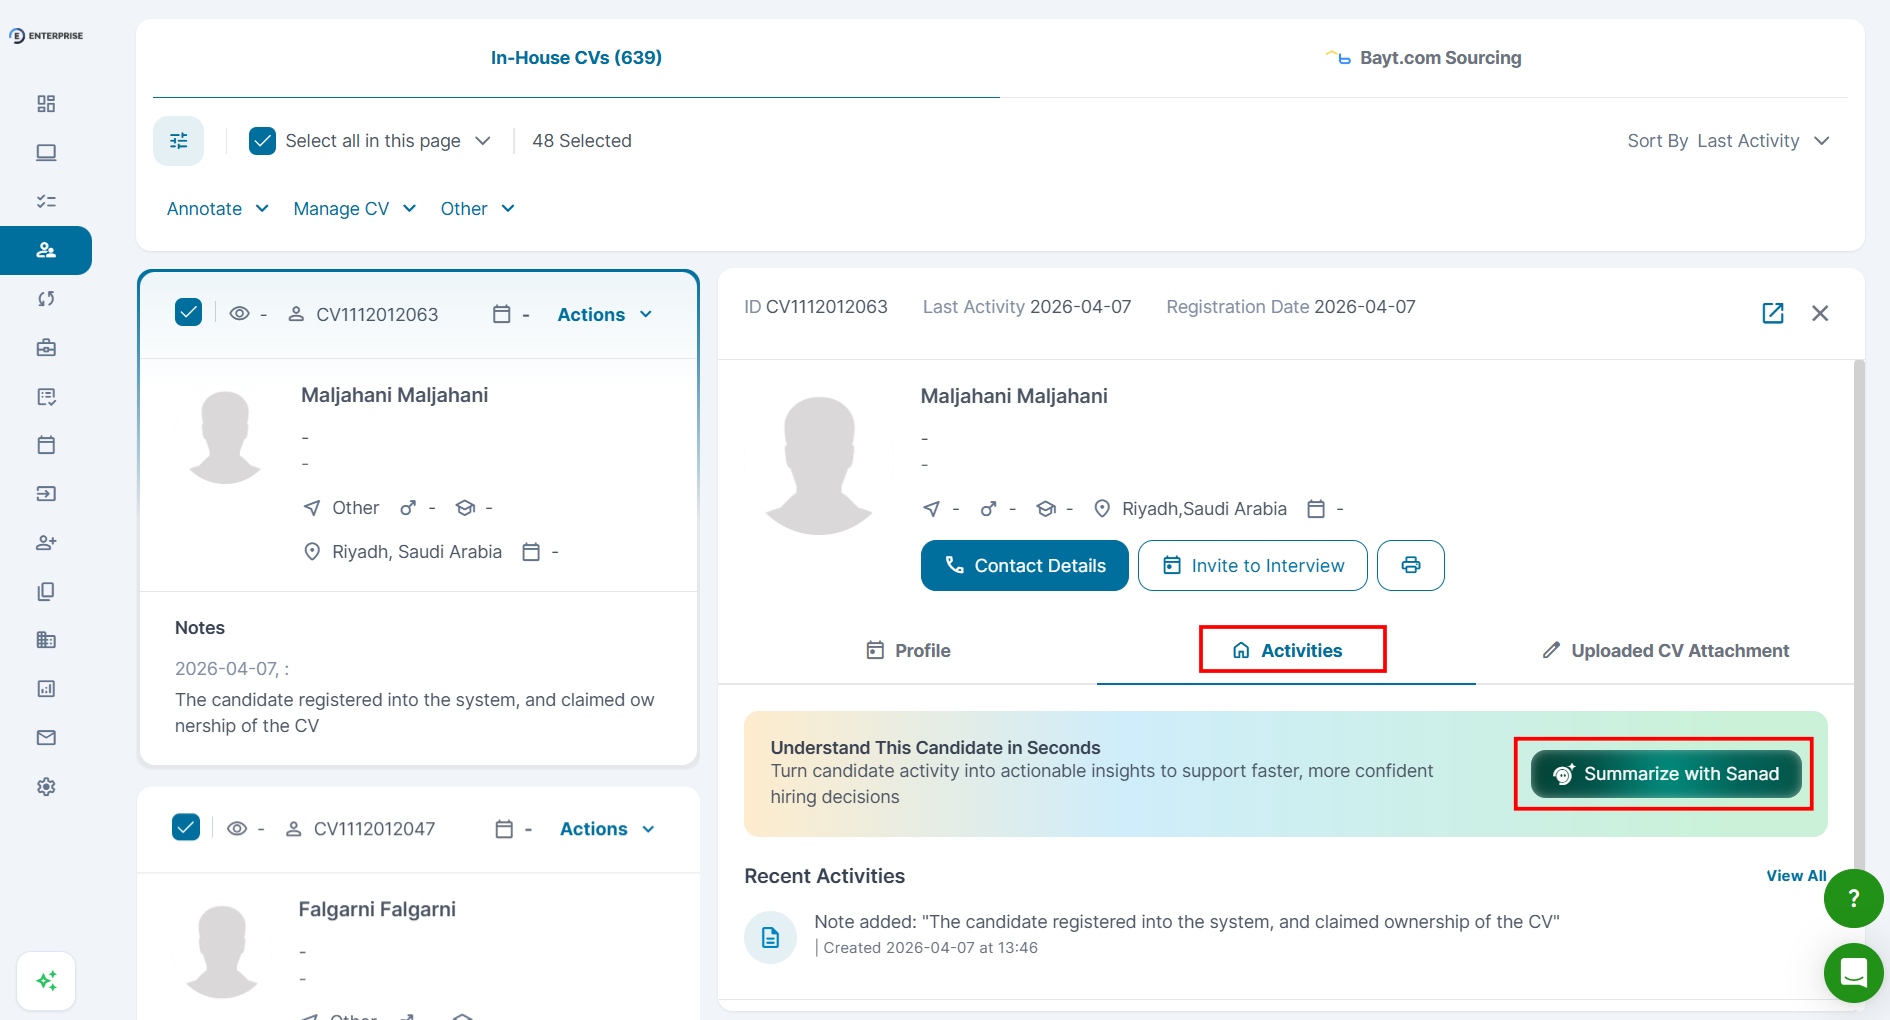Open the filter settings icon
This screenshot has height=1020, width=1890.
(x=178, y=141)
